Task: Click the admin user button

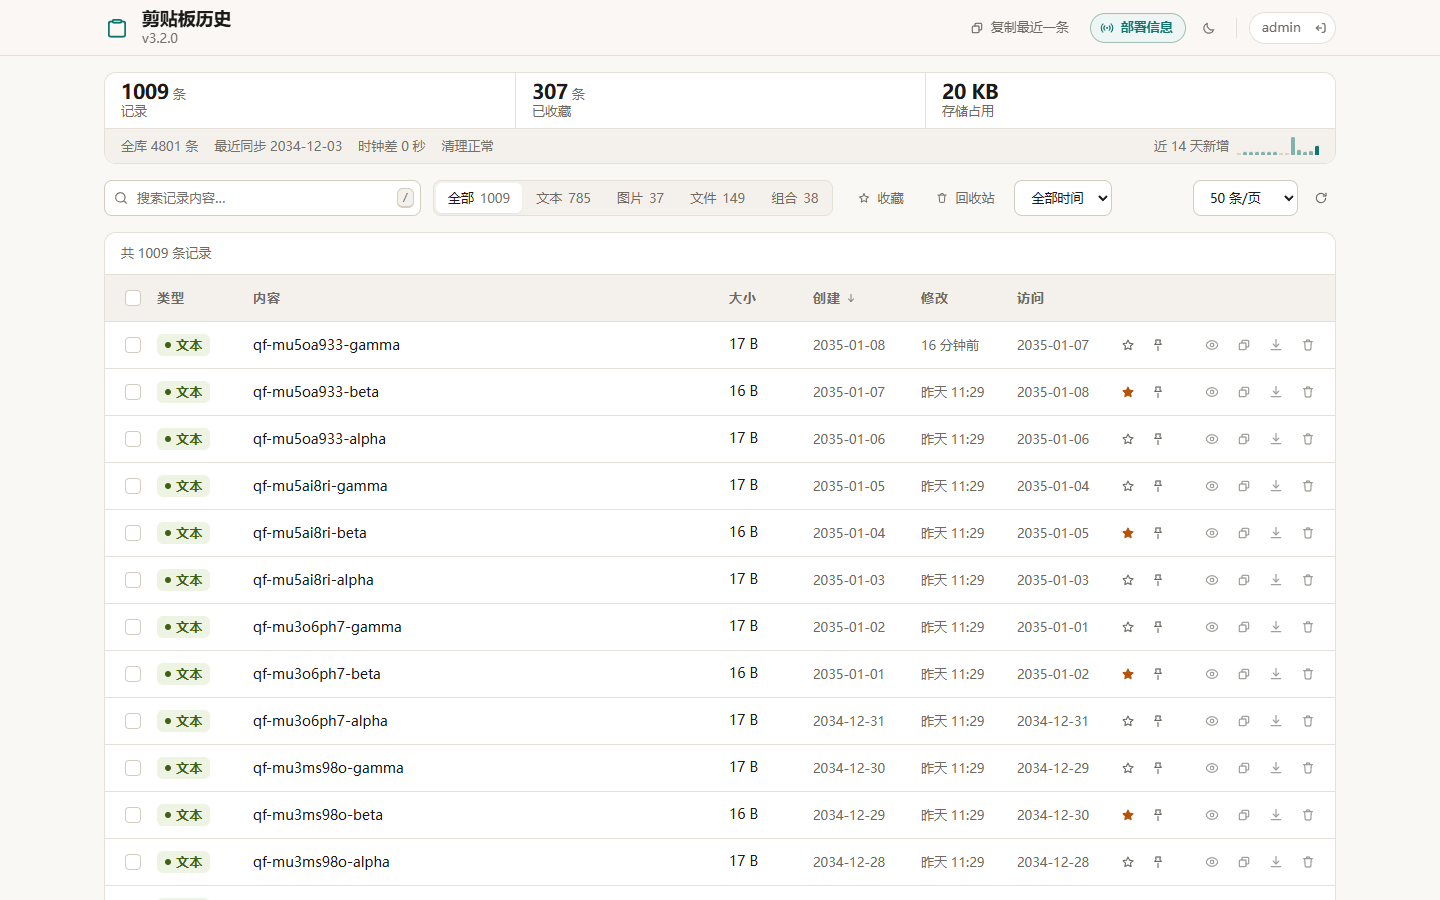Action: (x=1292, y=28)
